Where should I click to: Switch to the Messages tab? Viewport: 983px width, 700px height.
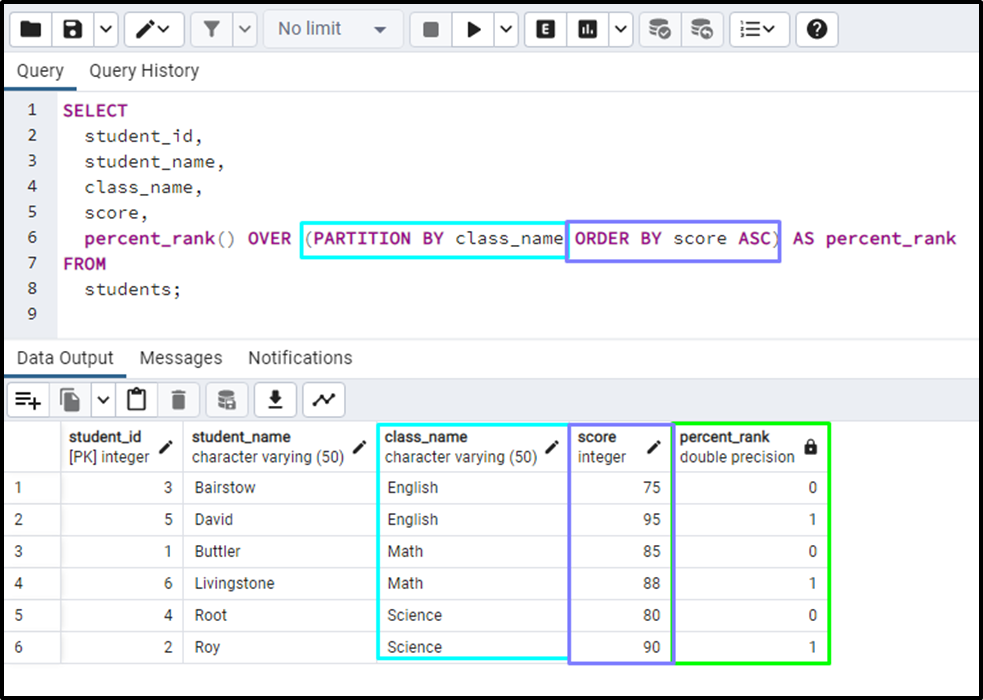181,357
